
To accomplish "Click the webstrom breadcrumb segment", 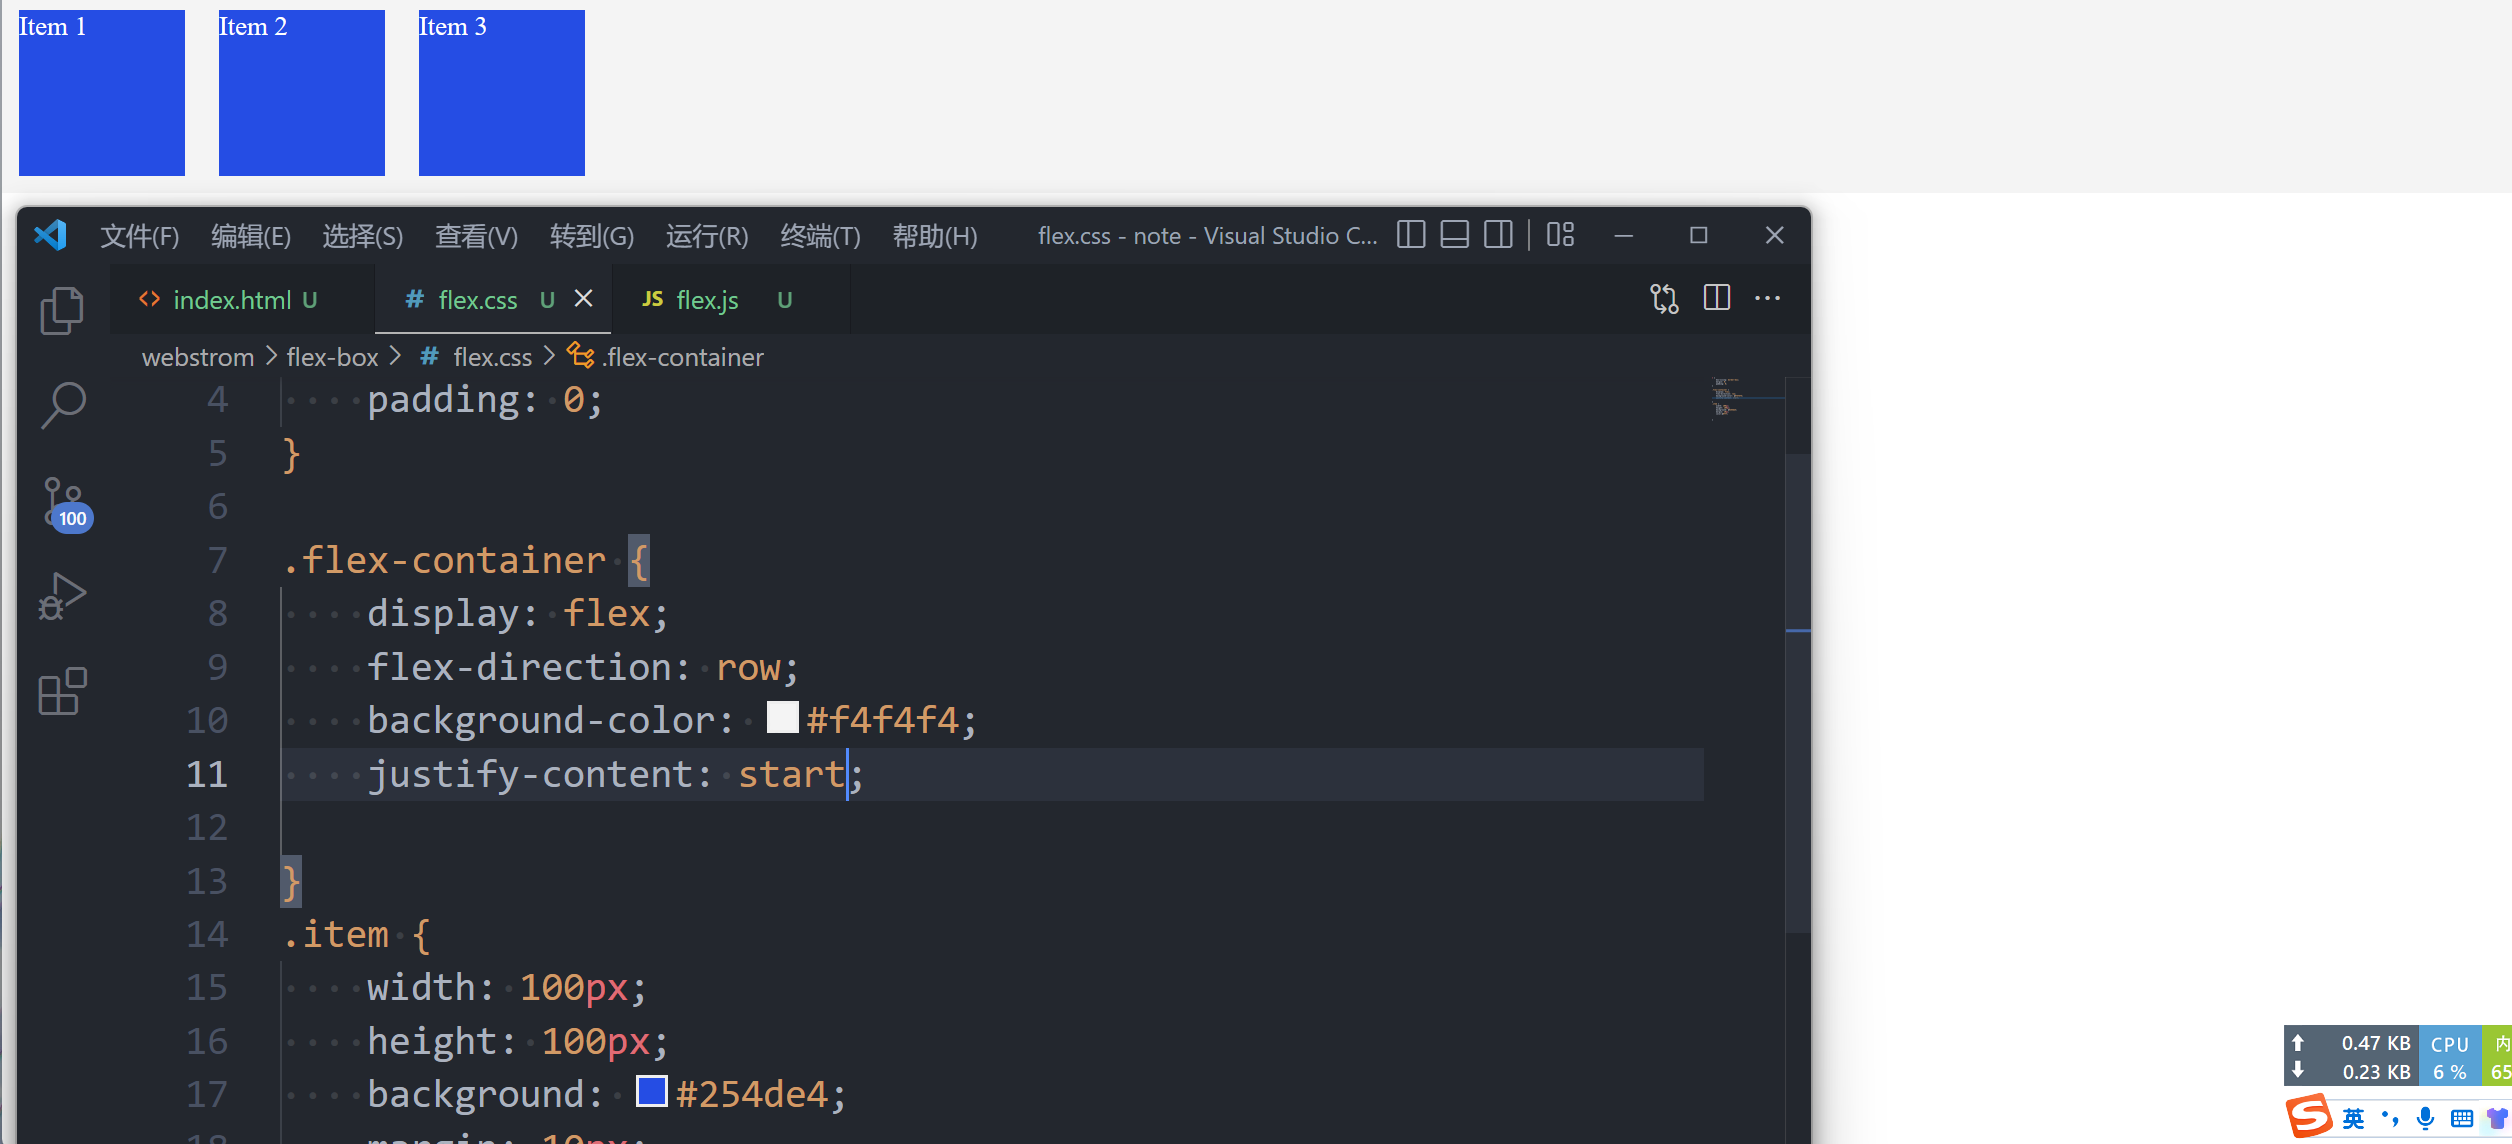I will click(x=198, y=357).
